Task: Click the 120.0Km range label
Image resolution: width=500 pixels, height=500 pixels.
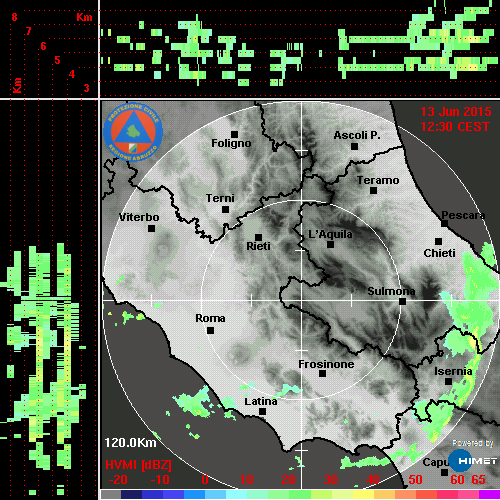Action: pos(130,443)
